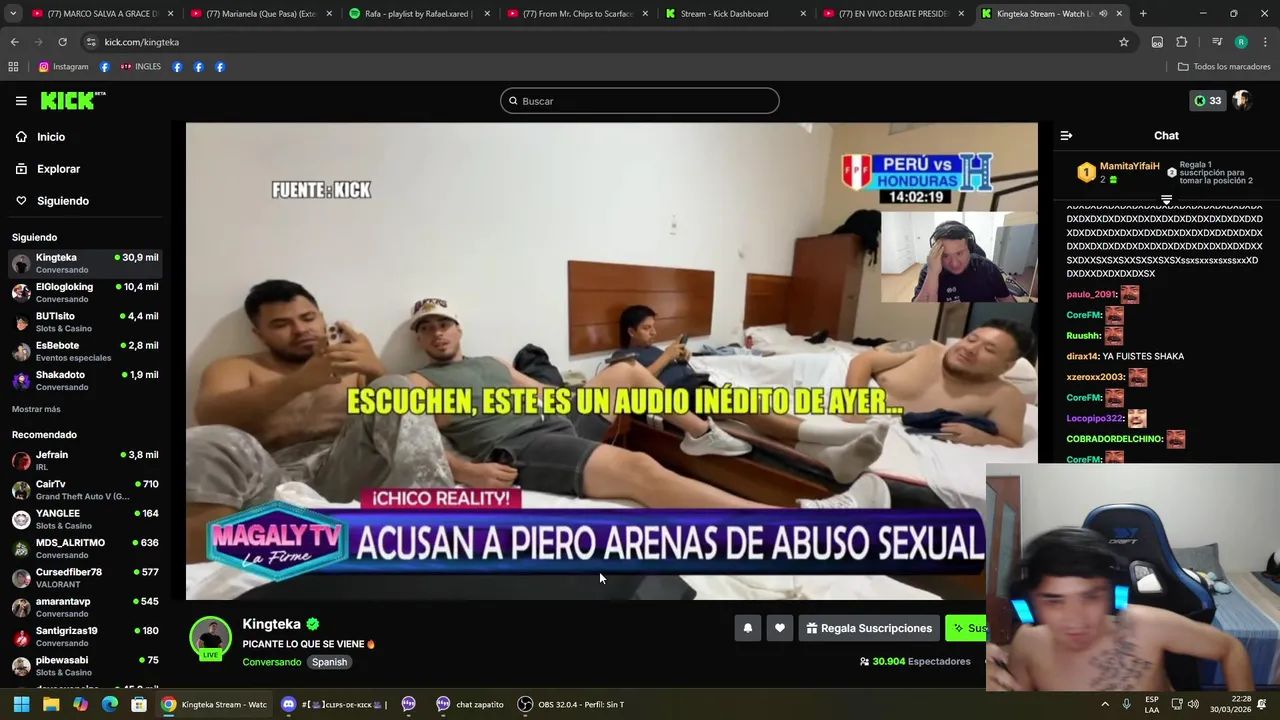Open the tab search dropdown arrow
Image resolution: width=1280 pixels, height=720 pixels.
[x=13, y=14]
